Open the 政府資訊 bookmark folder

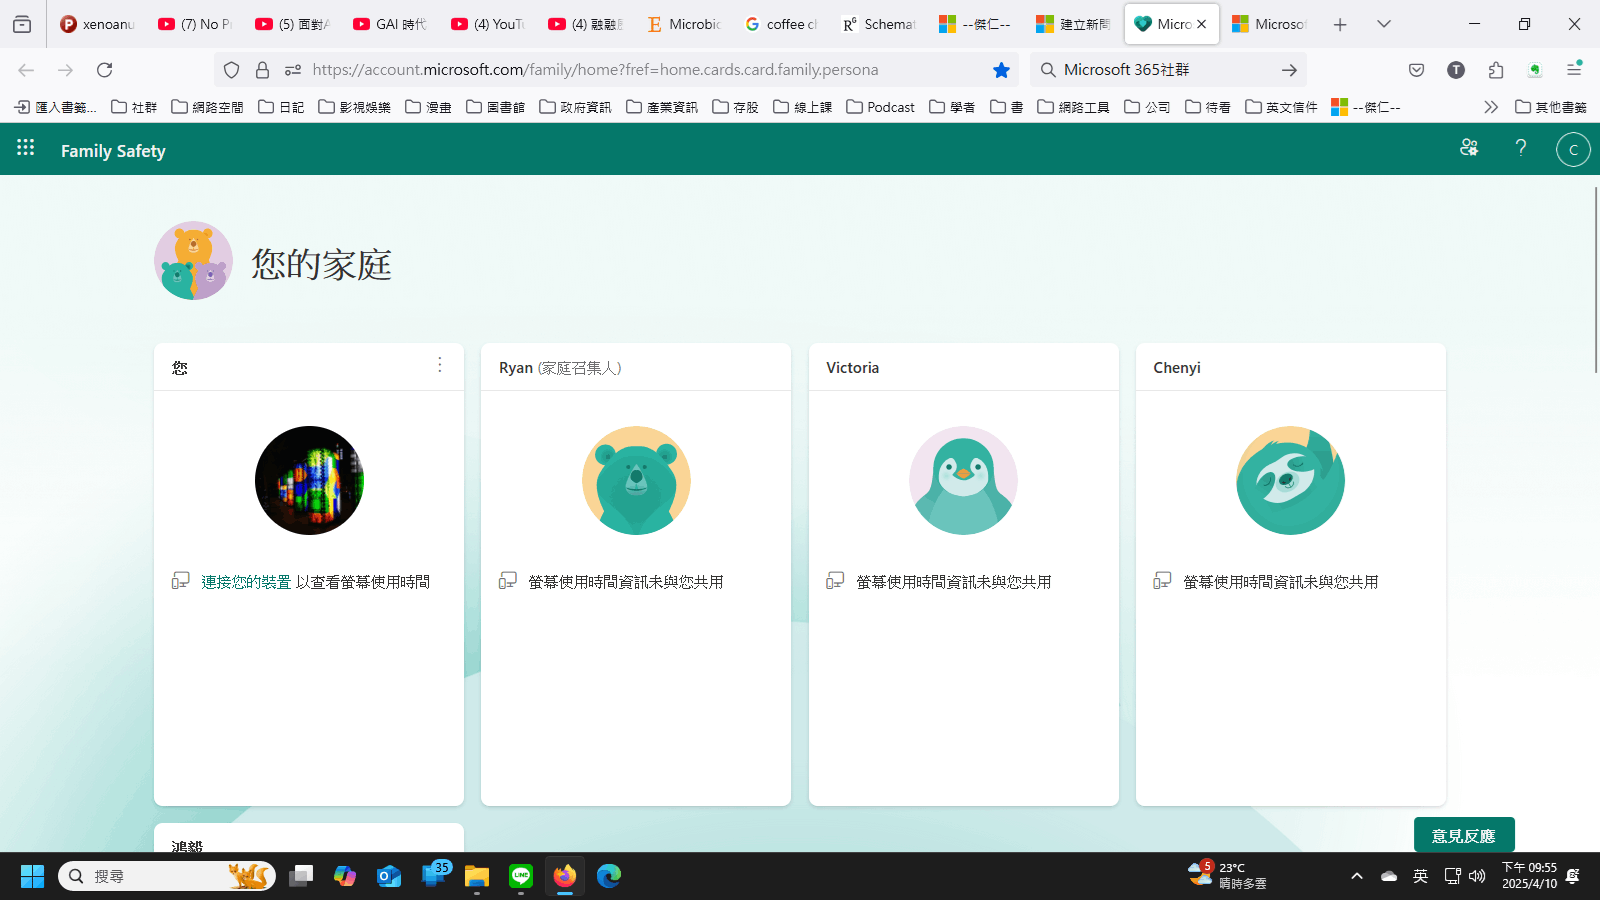click(575, 107)
